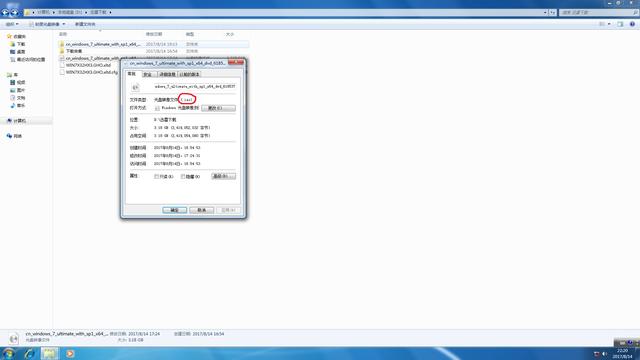Click the 计算机 segment in the address bar
The height and width of the screenshot is (360, 640).
pos(44,13)
